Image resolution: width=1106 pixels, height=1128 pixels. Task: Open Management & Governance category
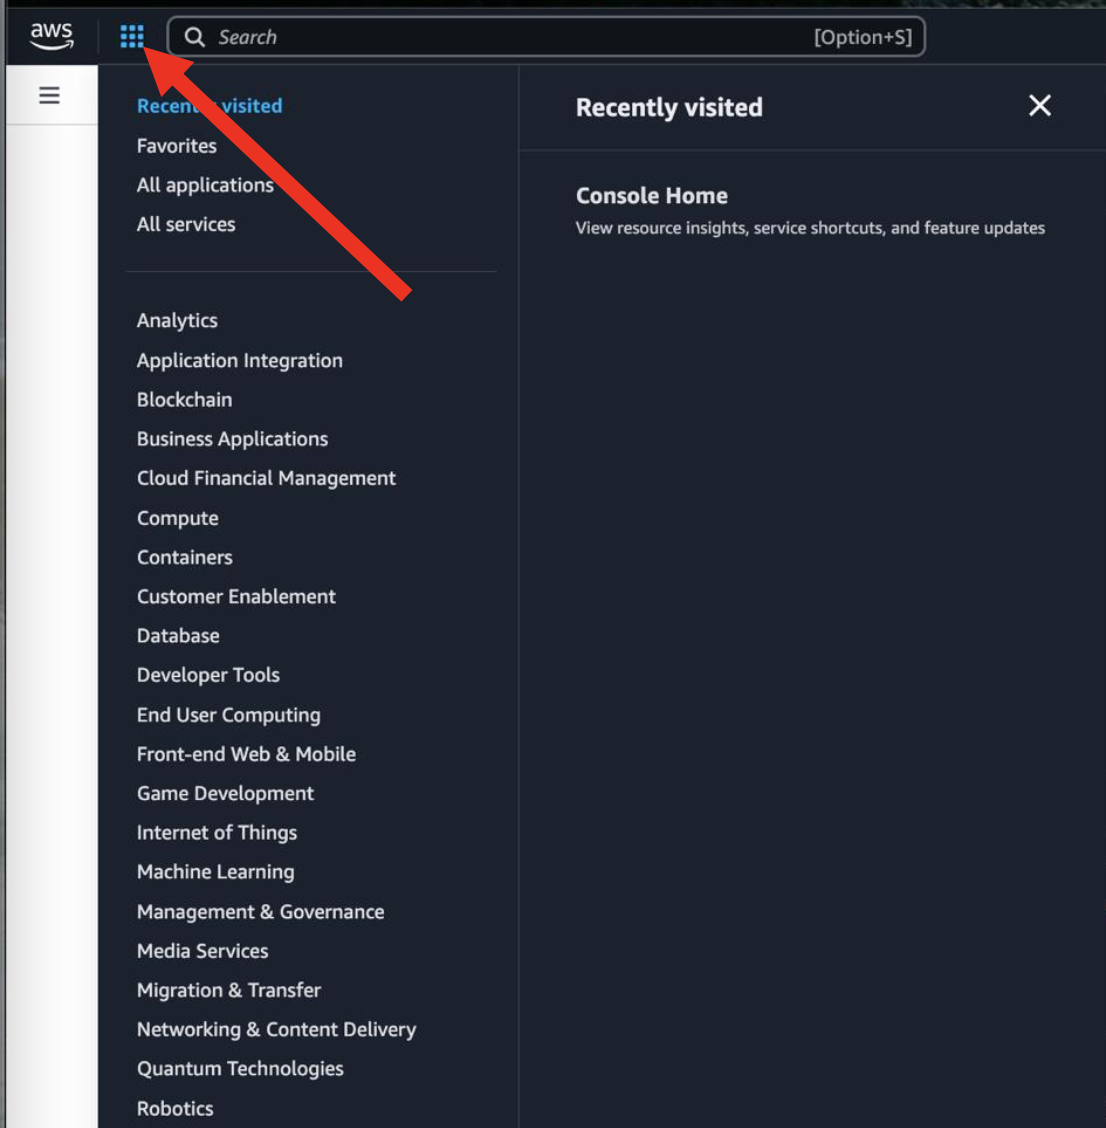coord(260,912)
